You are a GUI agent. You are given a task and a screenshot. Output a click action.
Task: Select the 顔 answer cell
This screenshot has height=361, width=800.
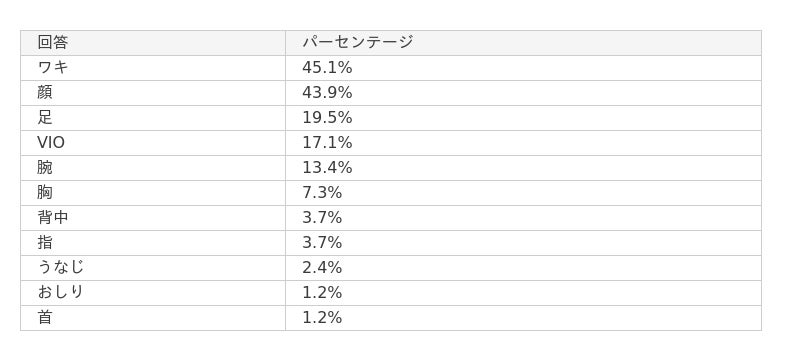tap(153, 93)
